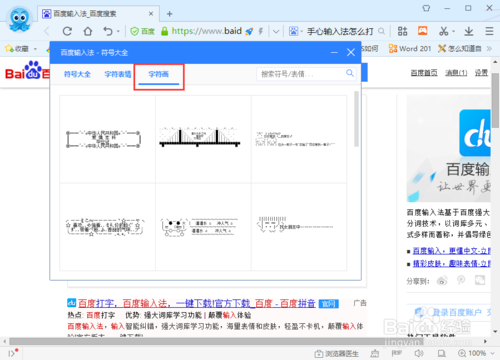The image size is (500, 360).
Task: Click the 百度输入法 promotional banner image
Action: click(449, 149)
